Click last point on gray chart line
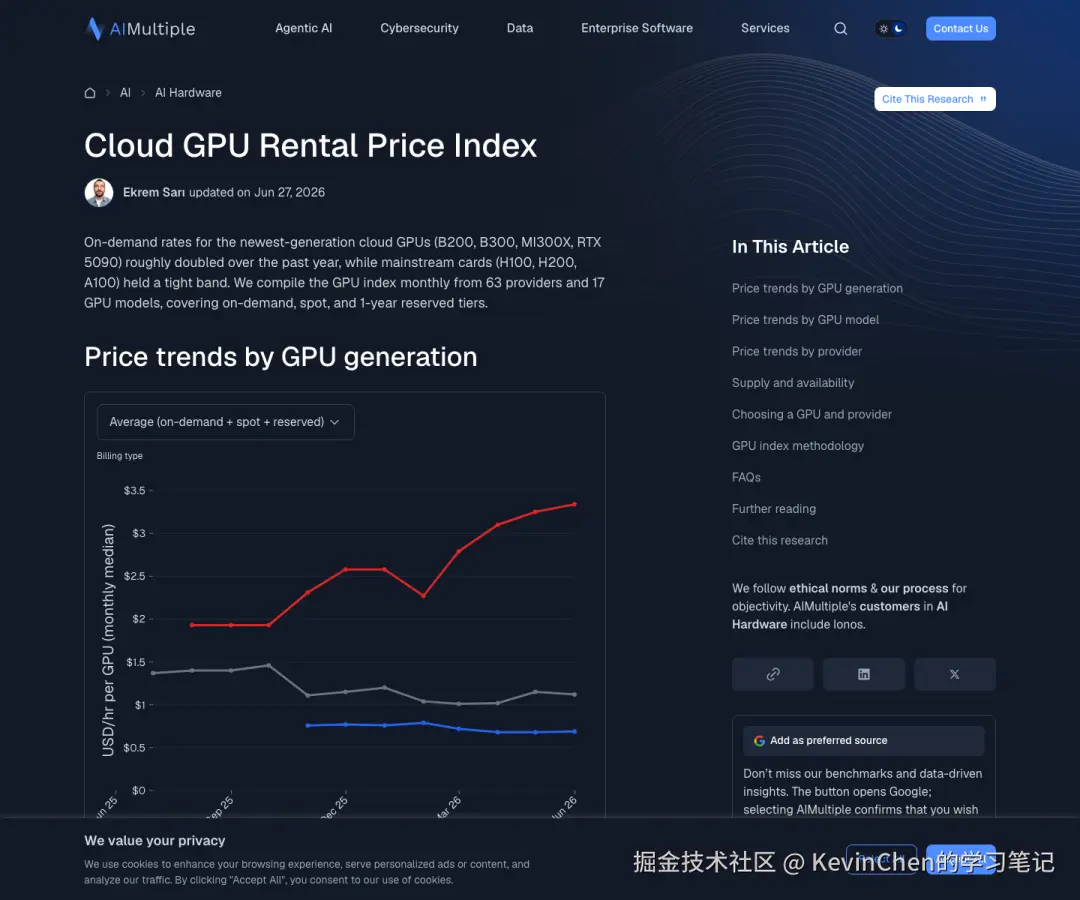The width and height of the screenshot is (1080, 900). [x=574, y=694]
